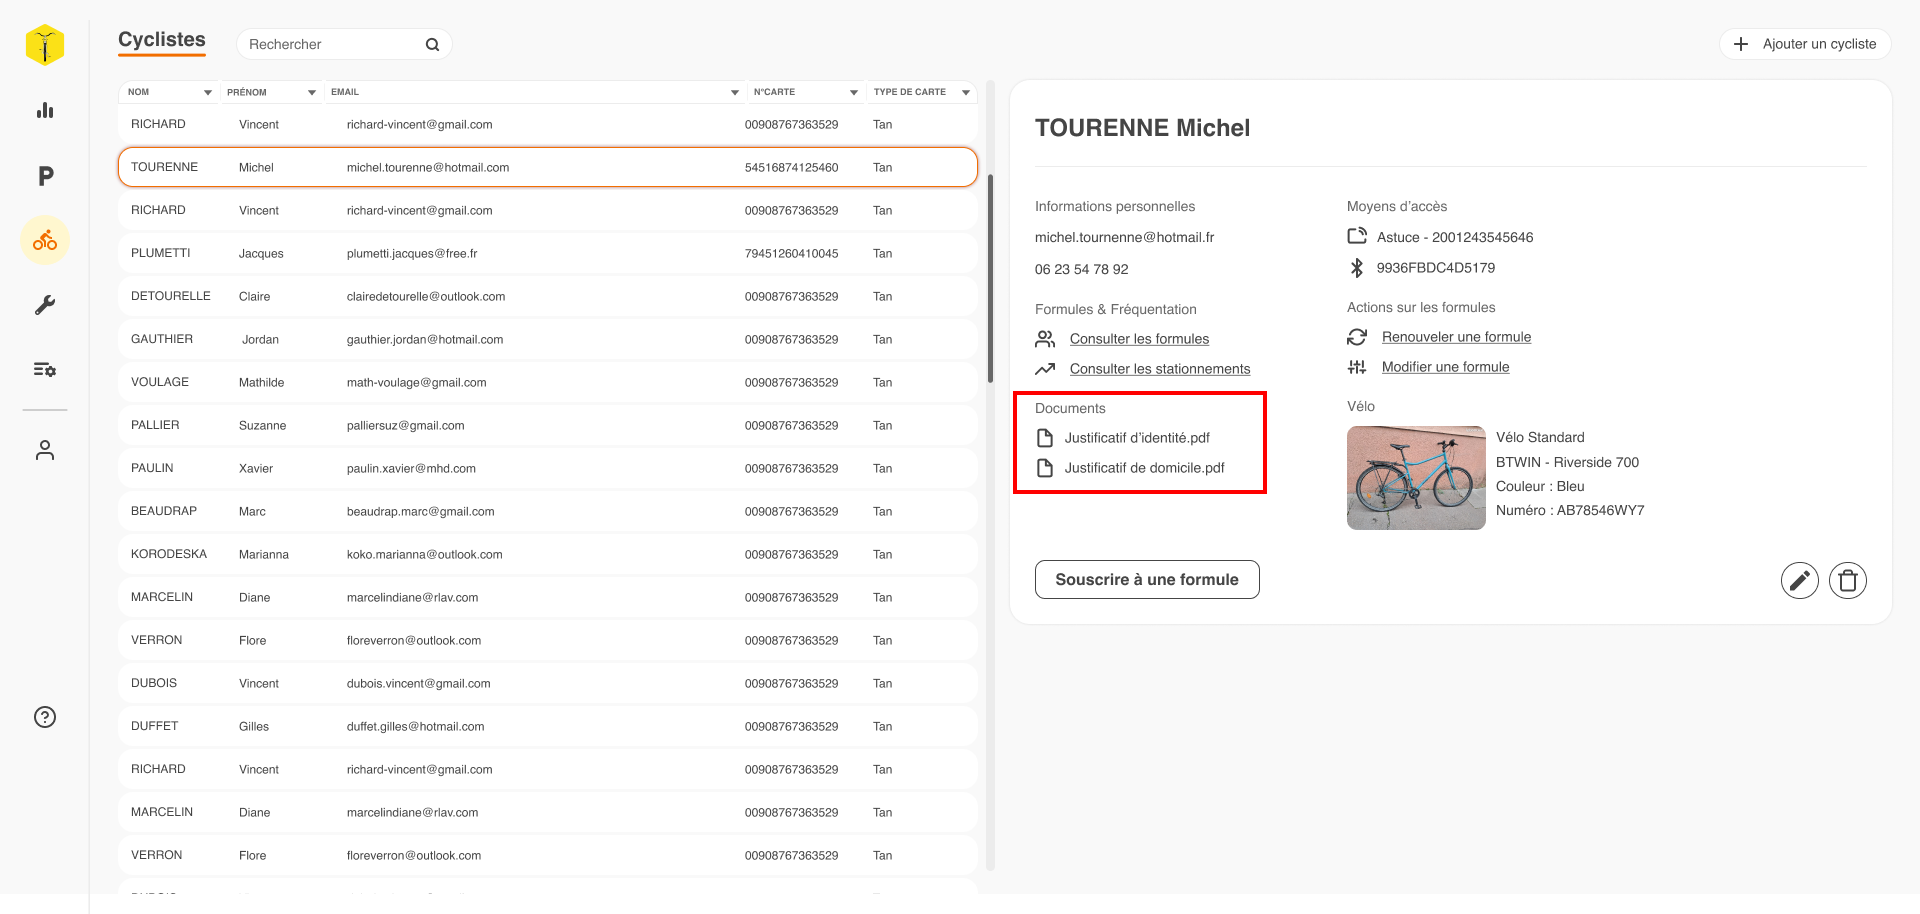Click the trash delete cyclist icon
Viewport: 1920px width, 914px height.
pos(1847,580)
